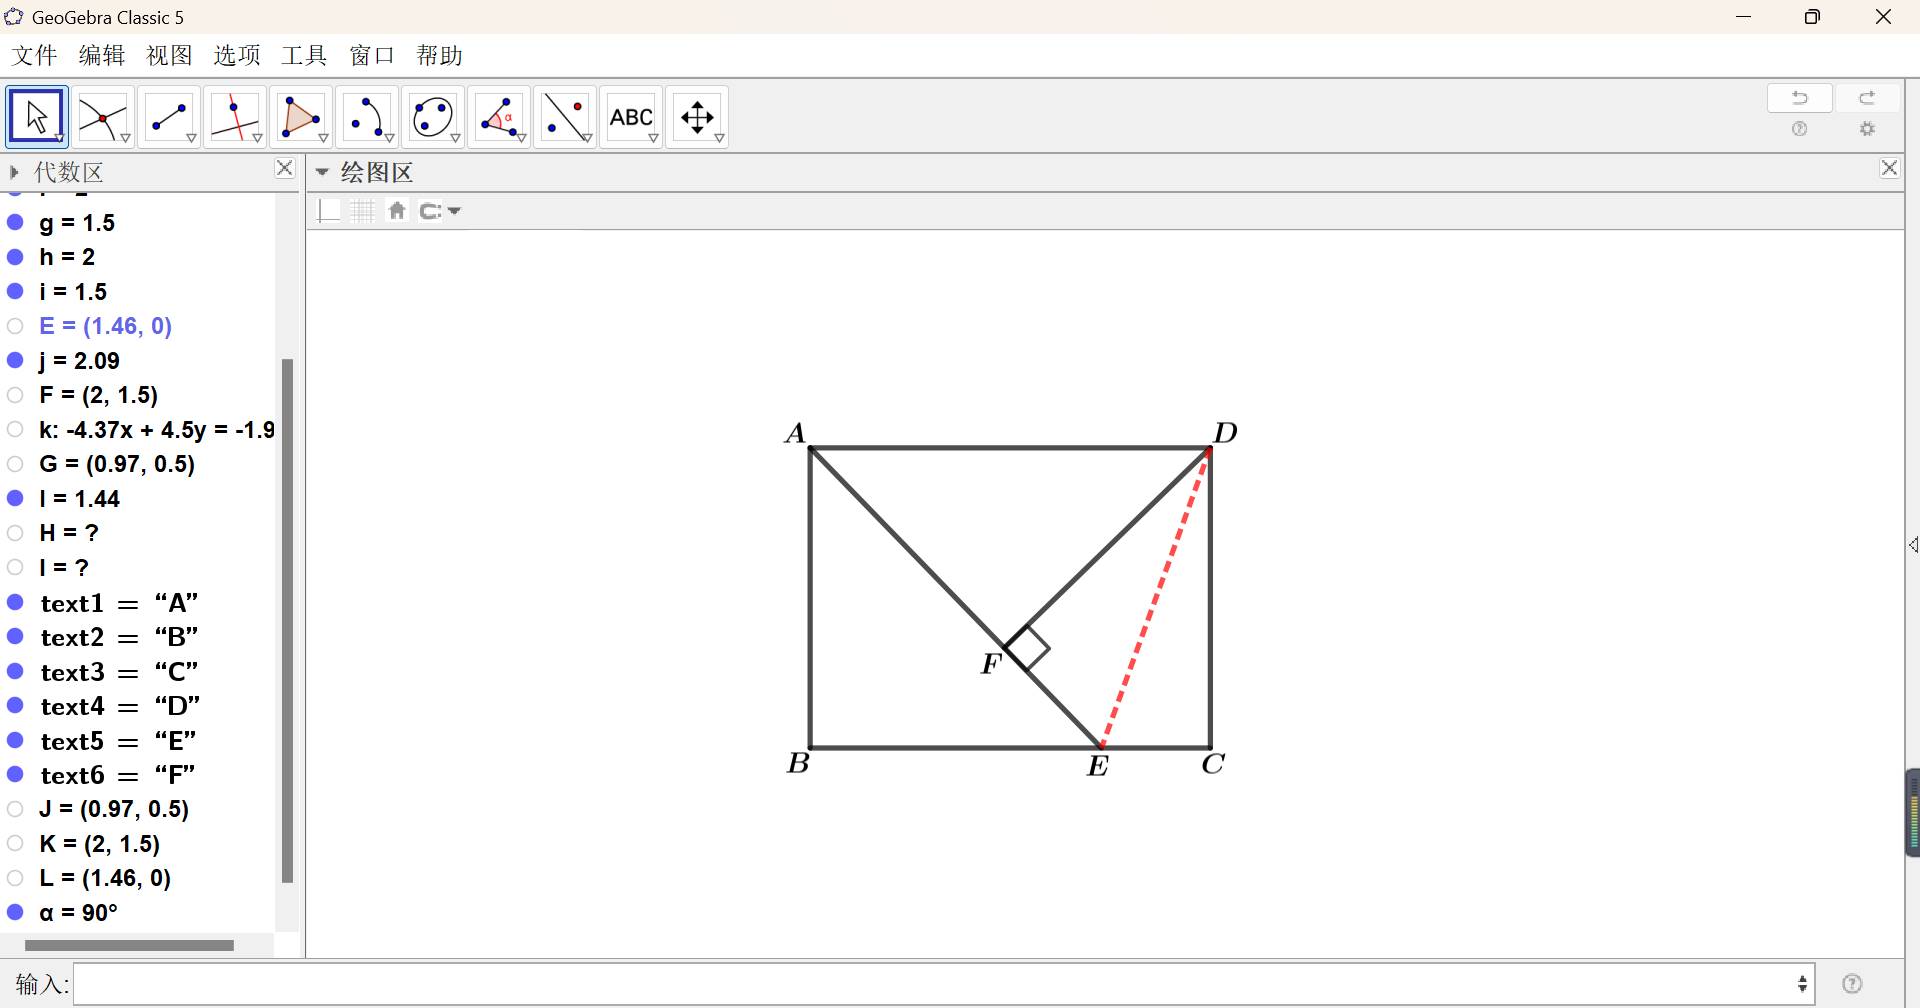Activate the Circle with center tool
The width and height of the screenshot is (1920, 1008).
click(x=433, y=118)
